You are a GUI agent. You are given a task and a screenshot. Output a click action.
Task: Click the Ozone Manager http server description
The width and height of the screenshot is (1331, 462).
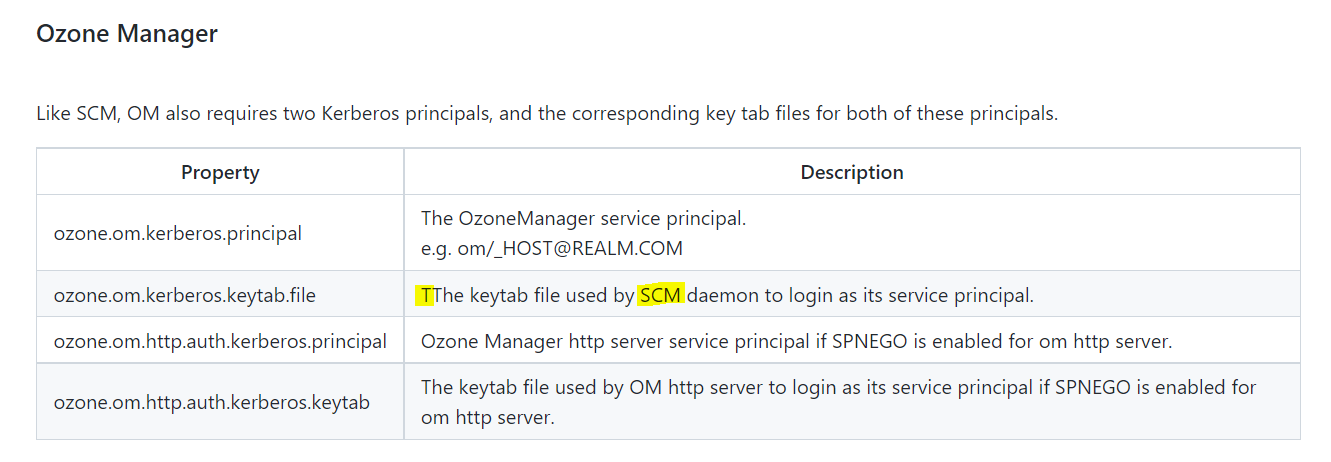click(x=796, y=341)
